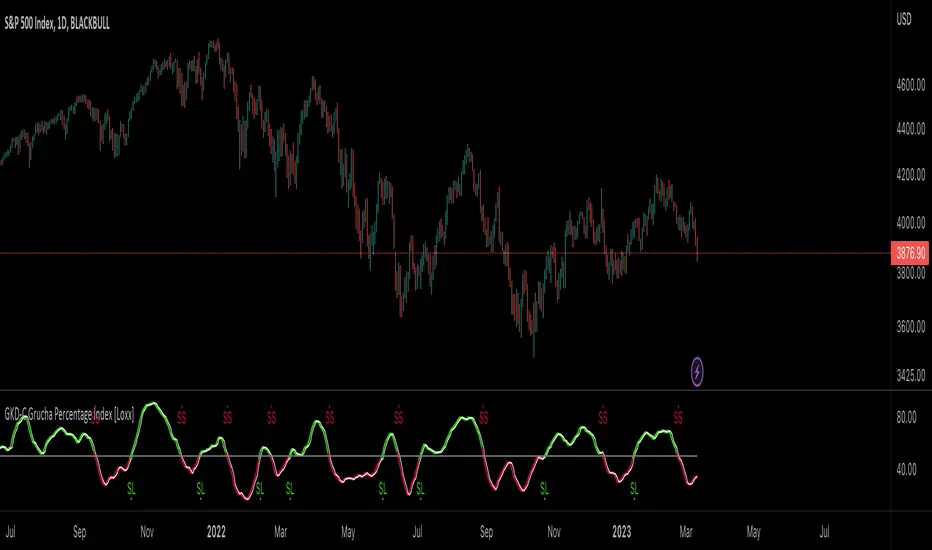Click the SL marker between Sep and Nov 2021
The image size is (932, 550).
(x=131, y=489)
